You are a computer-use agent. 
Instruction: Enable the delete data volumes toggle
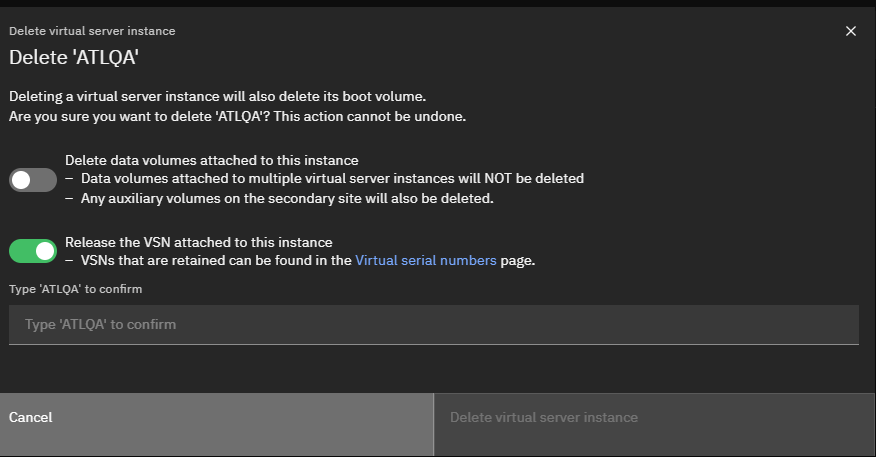[33, 180]
